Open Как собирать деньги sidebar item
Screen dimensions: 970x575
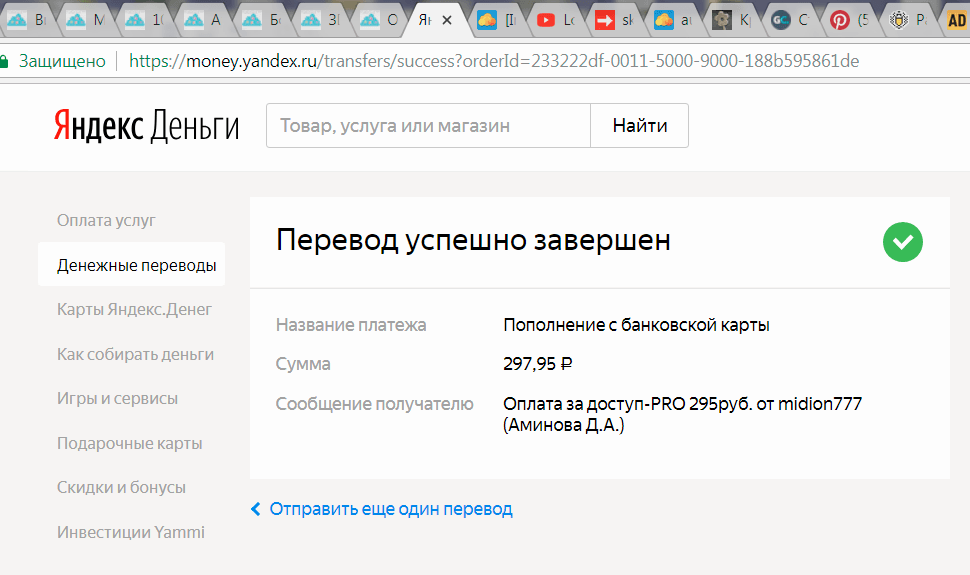click(135, 354)
